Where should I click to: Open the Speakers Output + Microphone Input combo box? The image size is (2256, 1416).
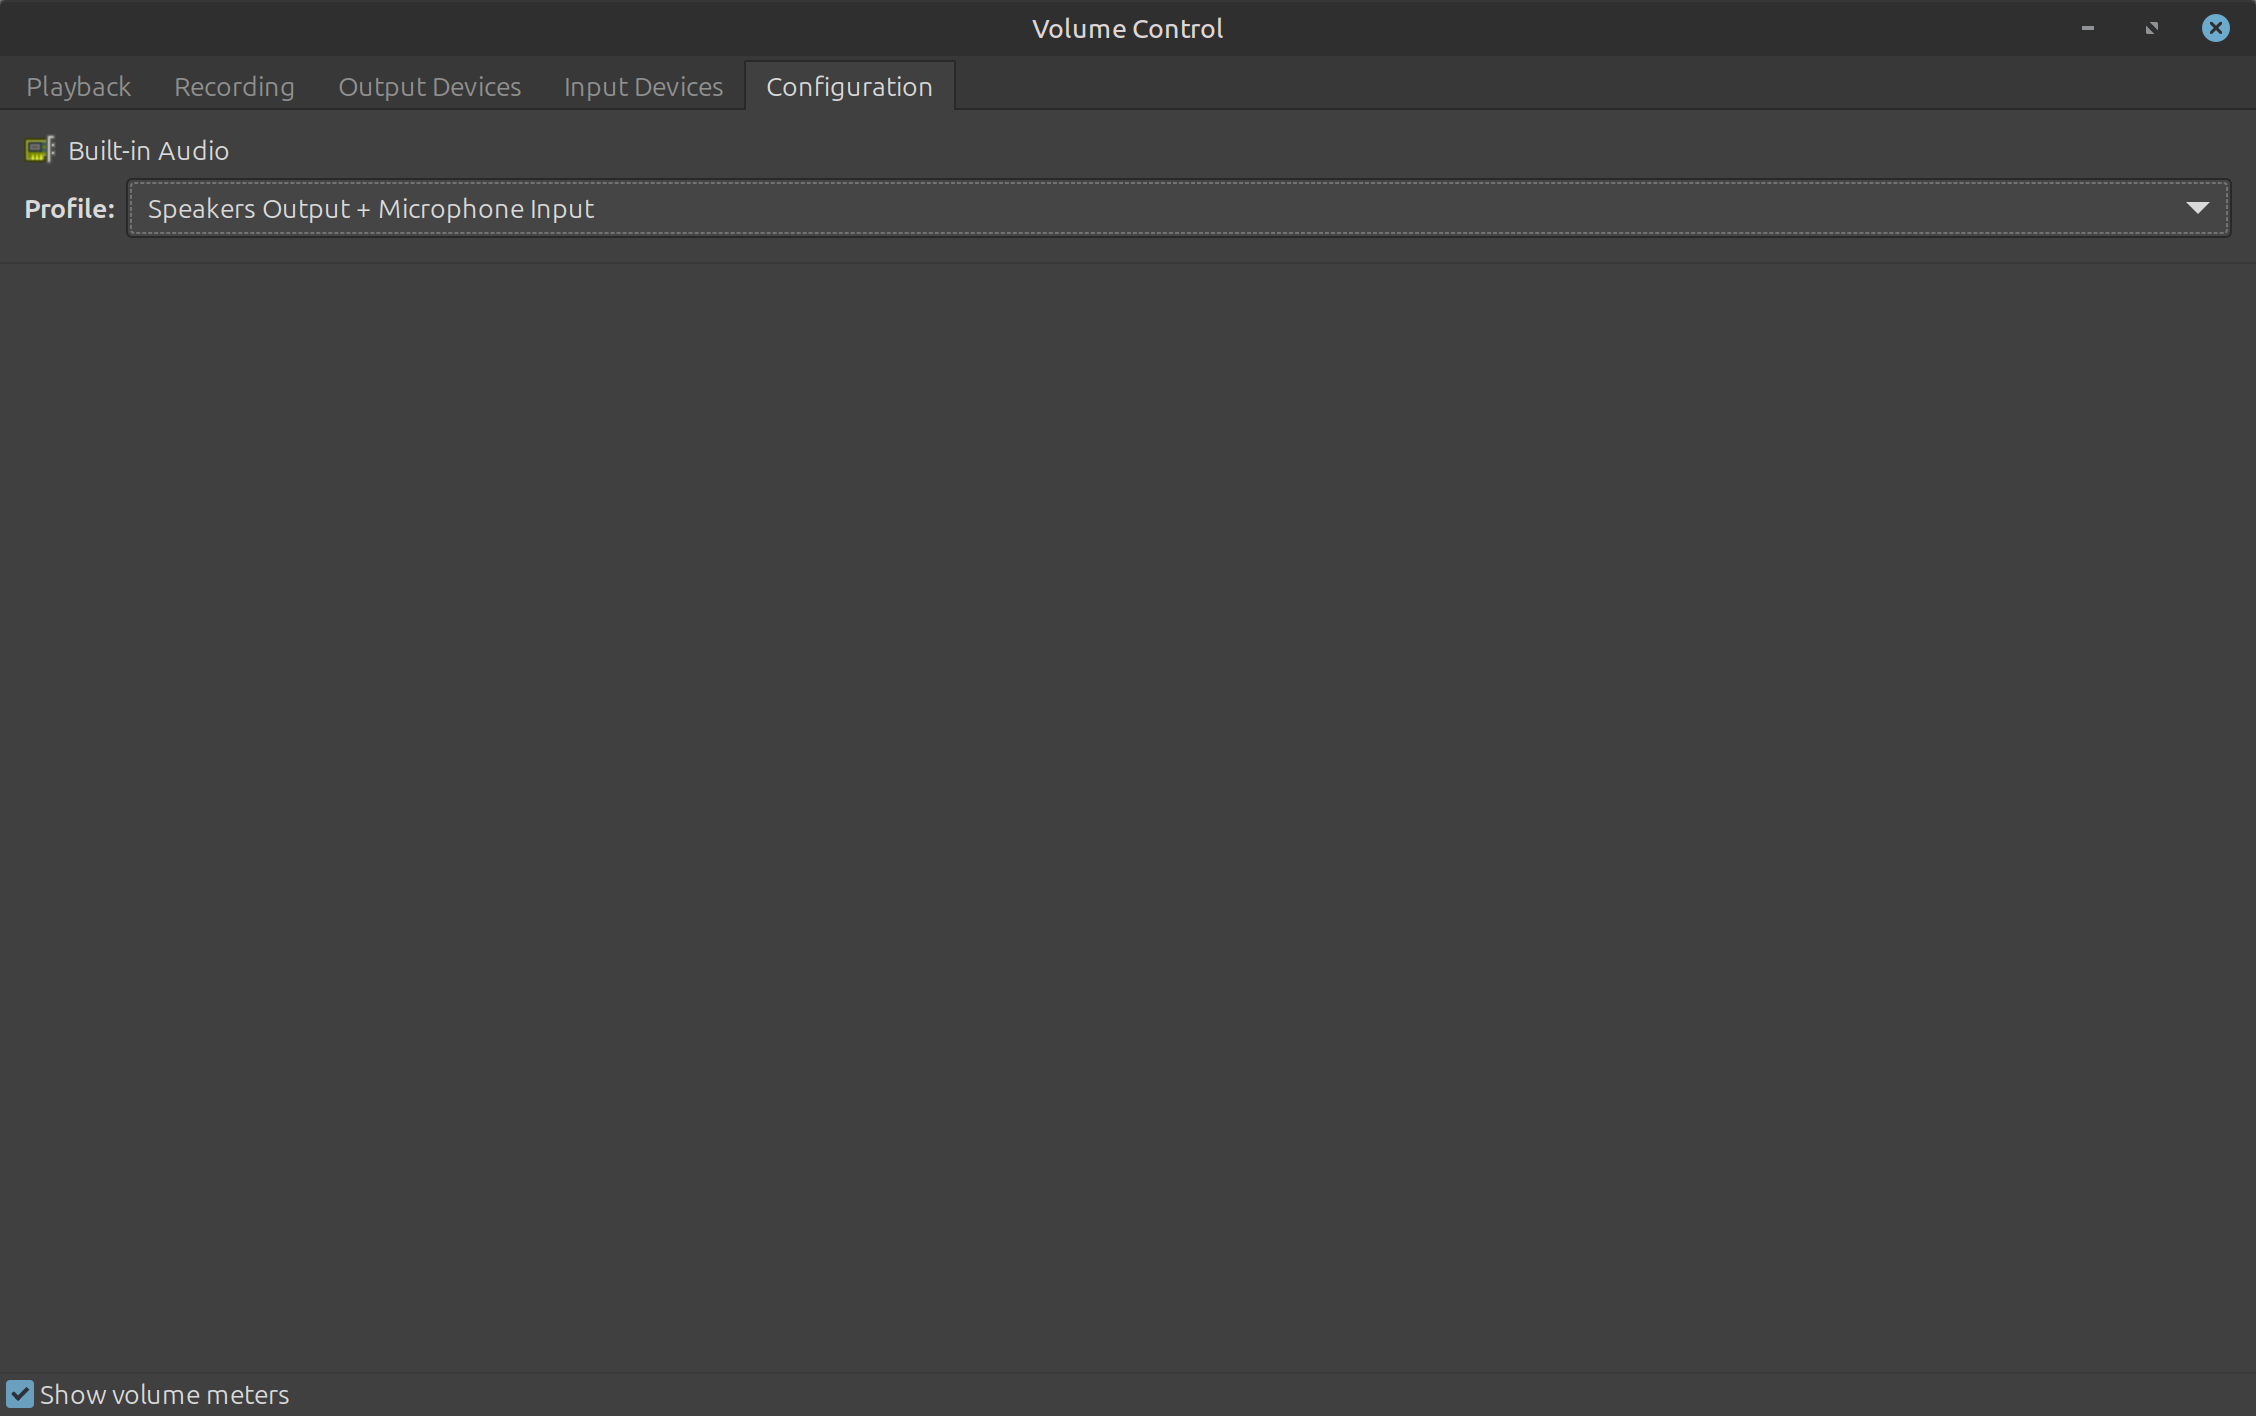pos(1100,209)
